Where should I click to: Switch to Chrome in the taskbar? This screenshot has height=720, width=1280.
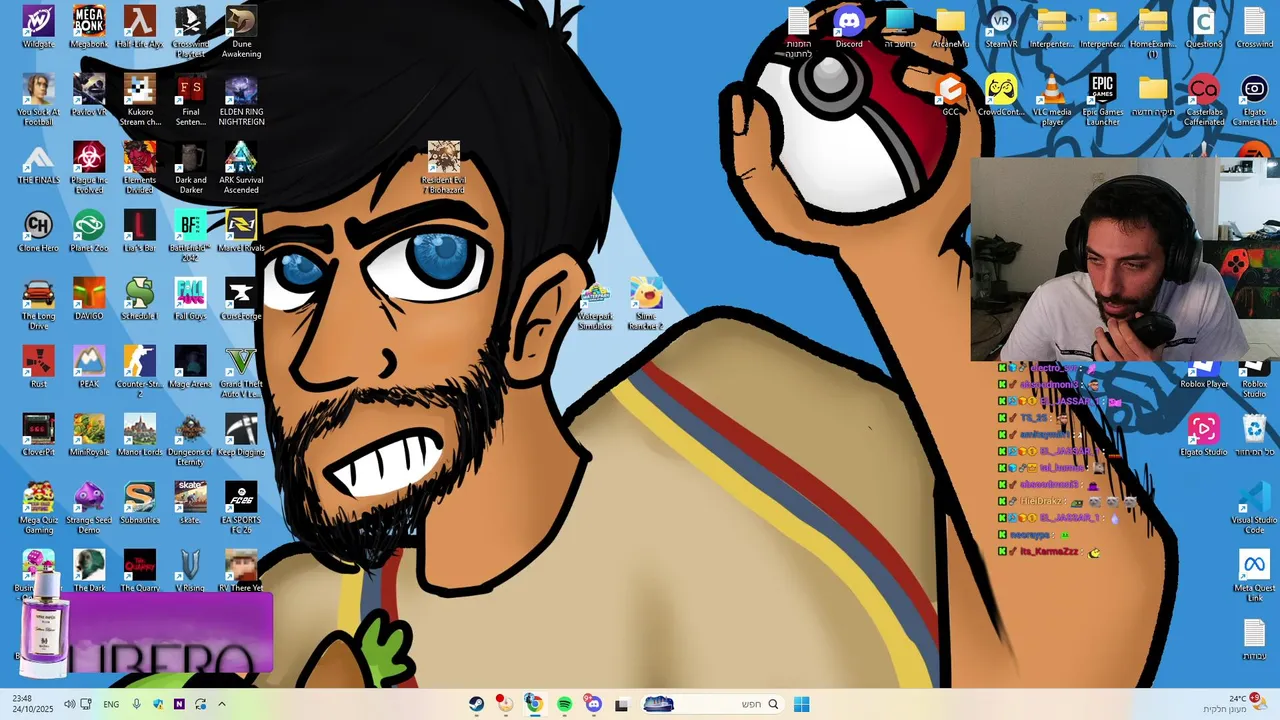(x=534, y=704)
